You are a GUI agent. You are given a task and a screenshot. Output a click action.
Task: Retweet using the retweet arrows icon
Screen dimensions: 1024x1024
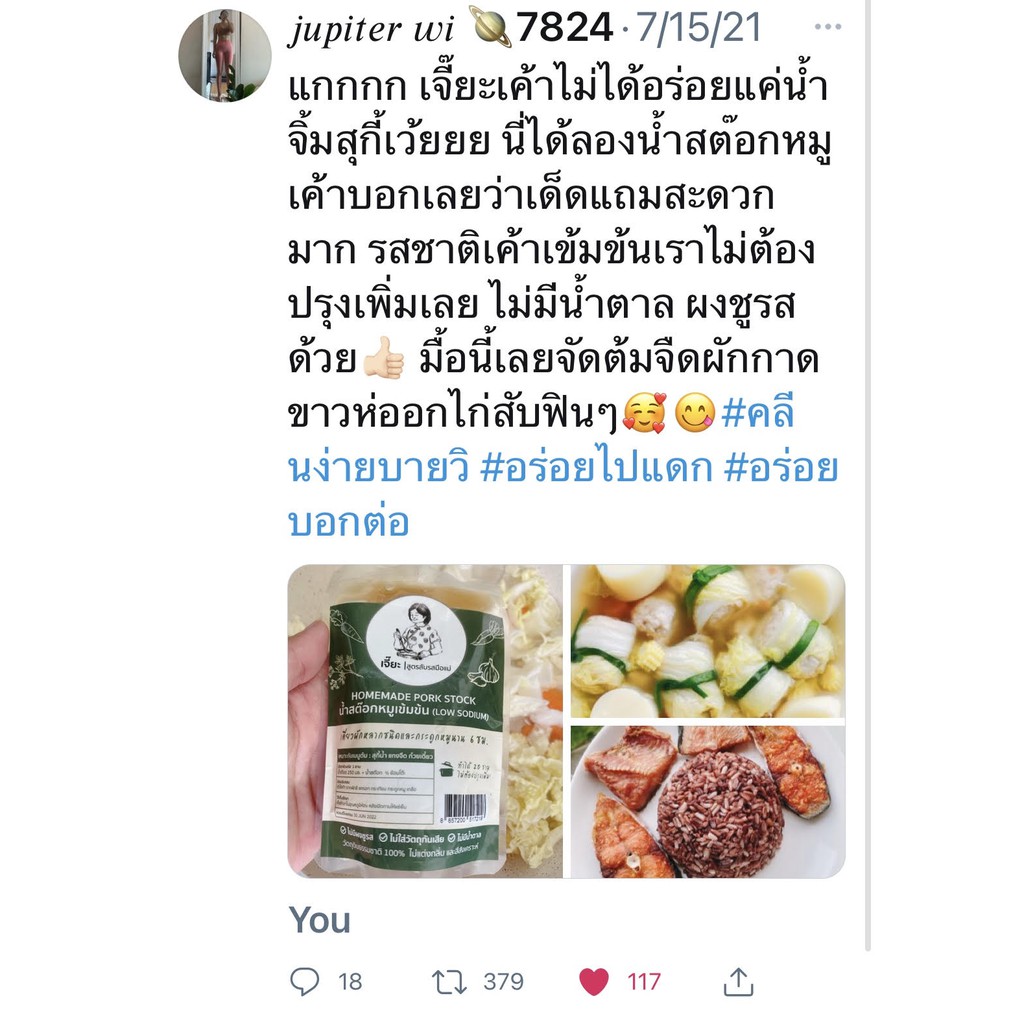click(449, 982)
